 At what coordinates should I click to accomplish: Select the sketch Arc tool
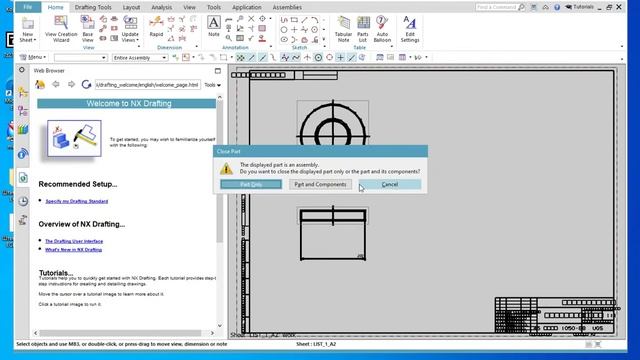[315, 20]
